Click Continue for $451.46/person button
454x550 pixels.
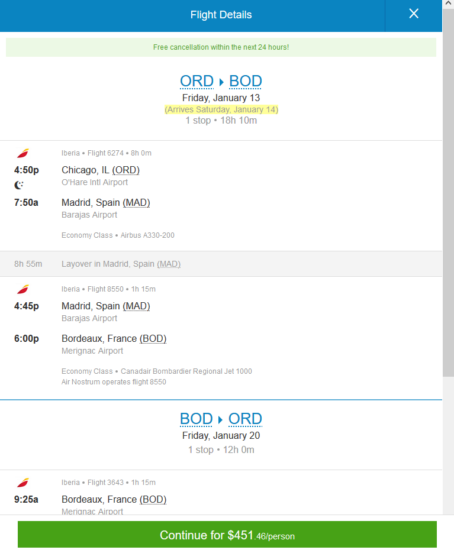227,535
